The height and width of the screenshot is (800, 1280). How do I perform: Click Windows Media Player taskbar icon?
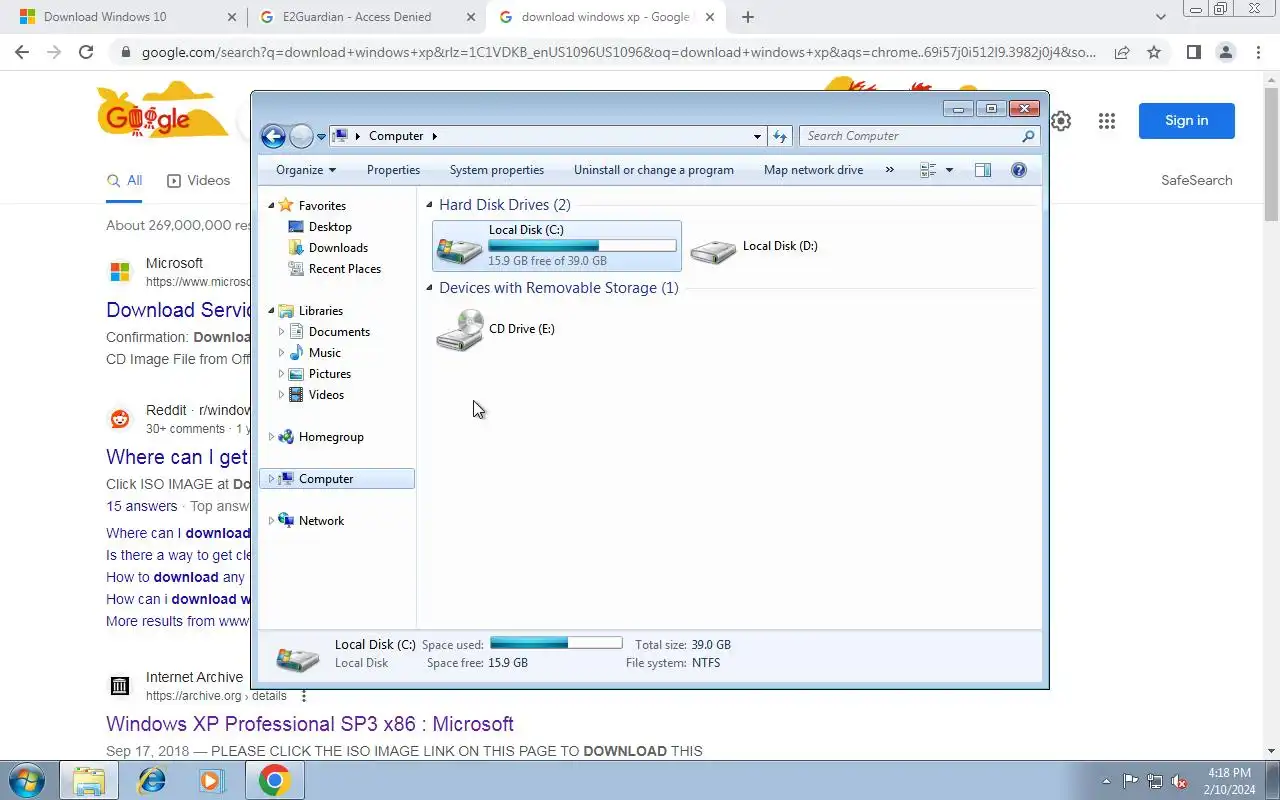212,780
